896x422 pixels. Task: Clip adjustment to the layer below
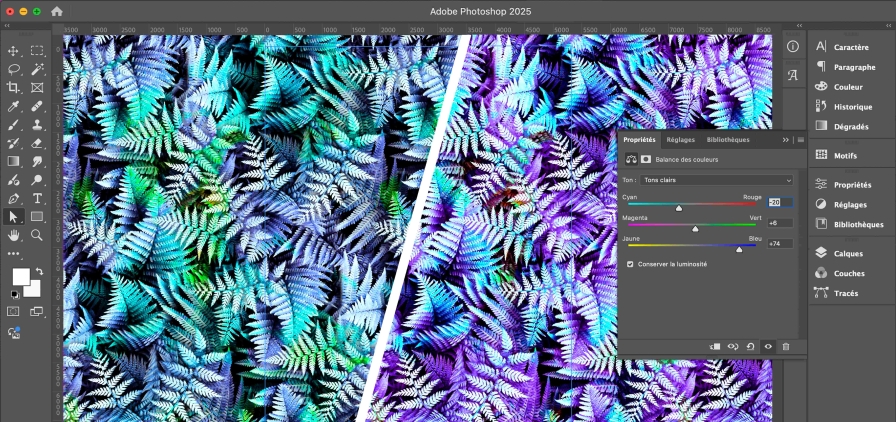point(715,347)
